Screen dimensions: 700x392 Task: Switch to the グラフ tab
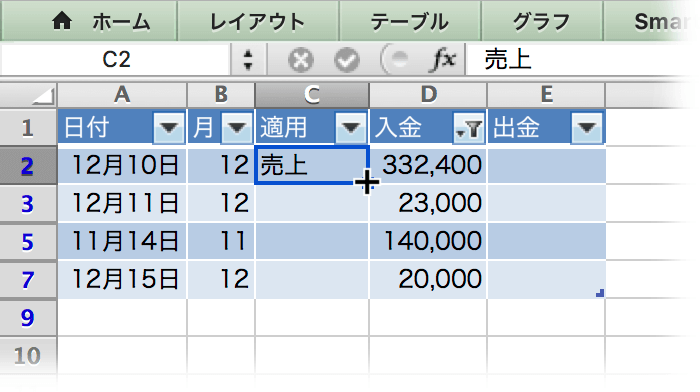tap(542, 21)
